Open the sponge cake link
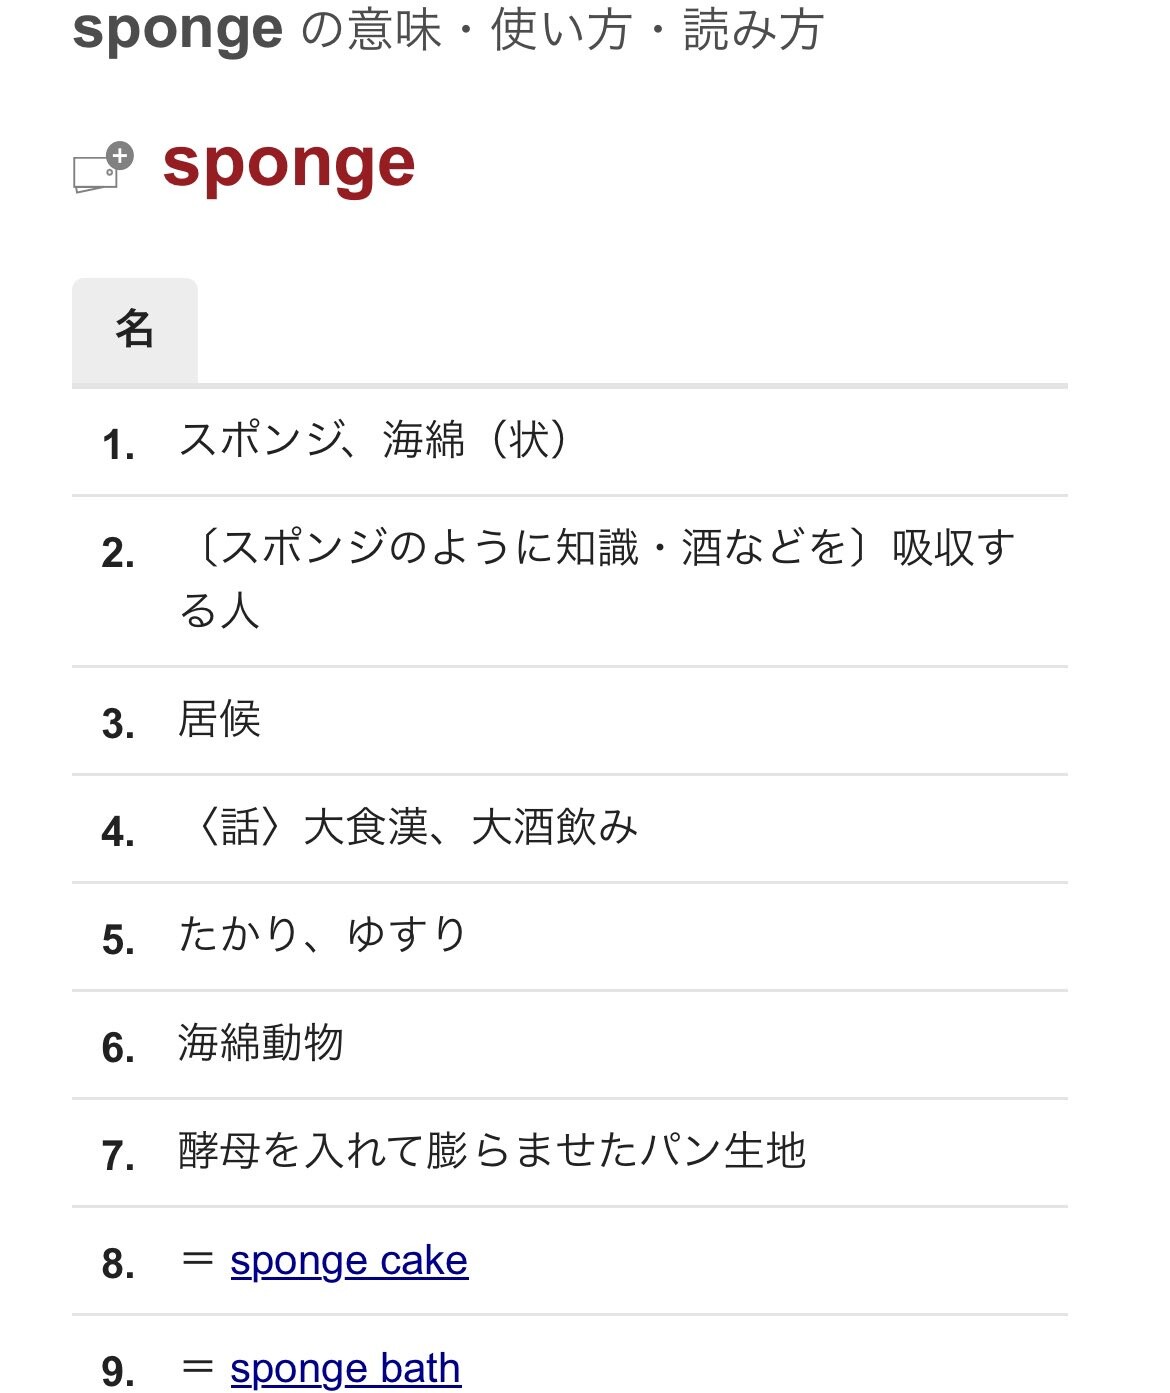The height and width of the screenshot is (1393, 1170). coord(348,1261)
